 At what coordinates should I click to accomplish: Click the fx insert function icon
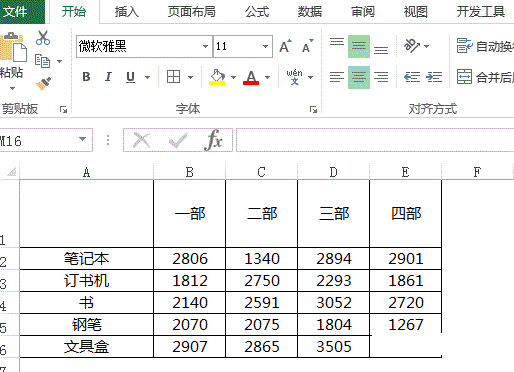click(x=213, y=140)
